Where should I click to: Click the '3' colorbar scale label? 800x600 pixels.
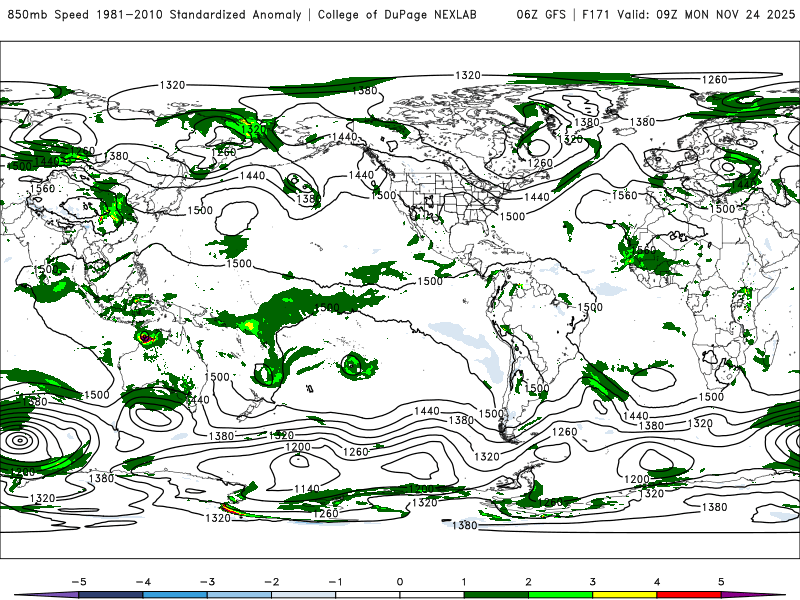coord(593,582)
